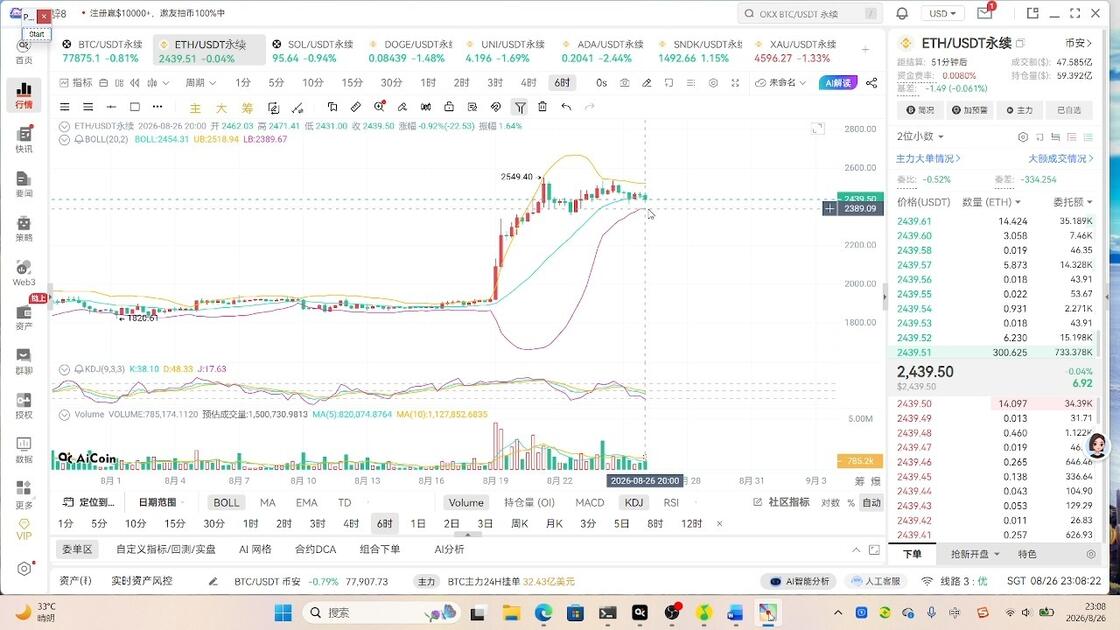1120x630 pixels.
Task: Open the 策略 strategy sidebar icon
Action: (24, 229)
